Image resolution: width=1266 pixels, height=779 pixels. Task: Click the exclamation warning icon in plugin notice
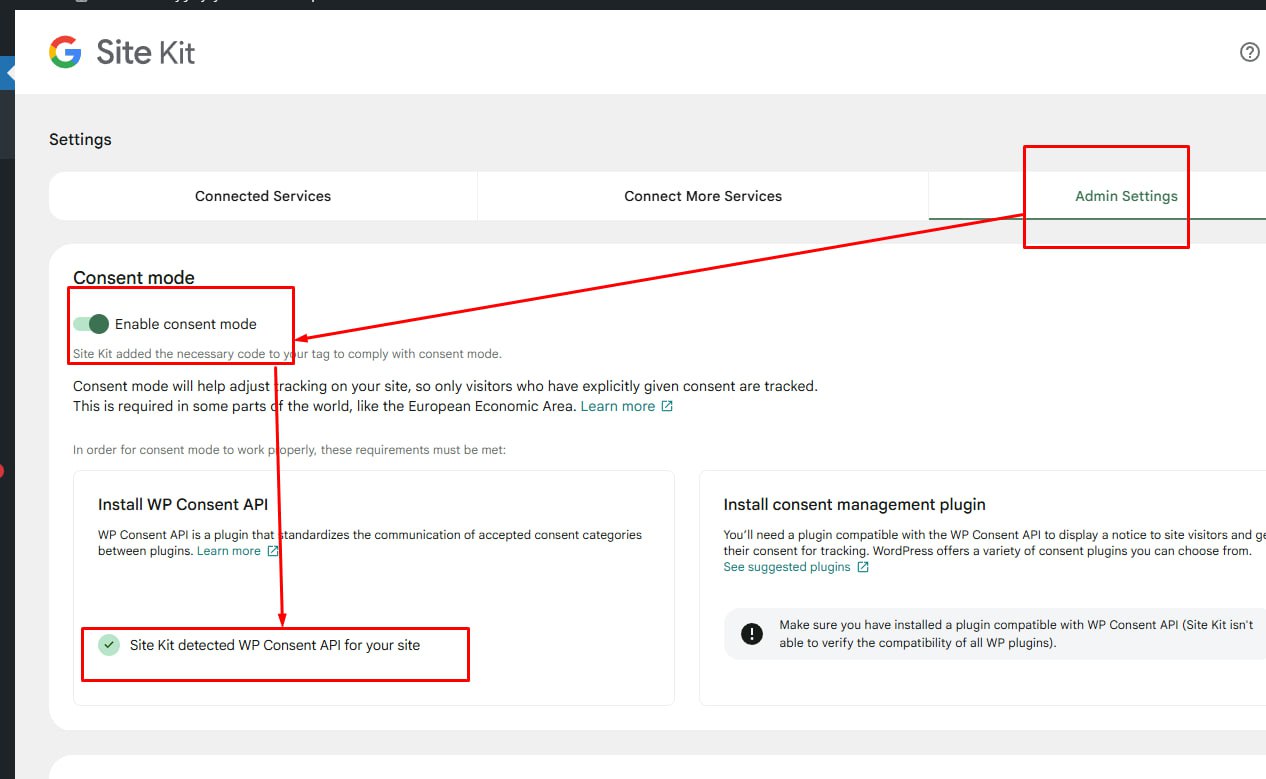click(751, 633)
